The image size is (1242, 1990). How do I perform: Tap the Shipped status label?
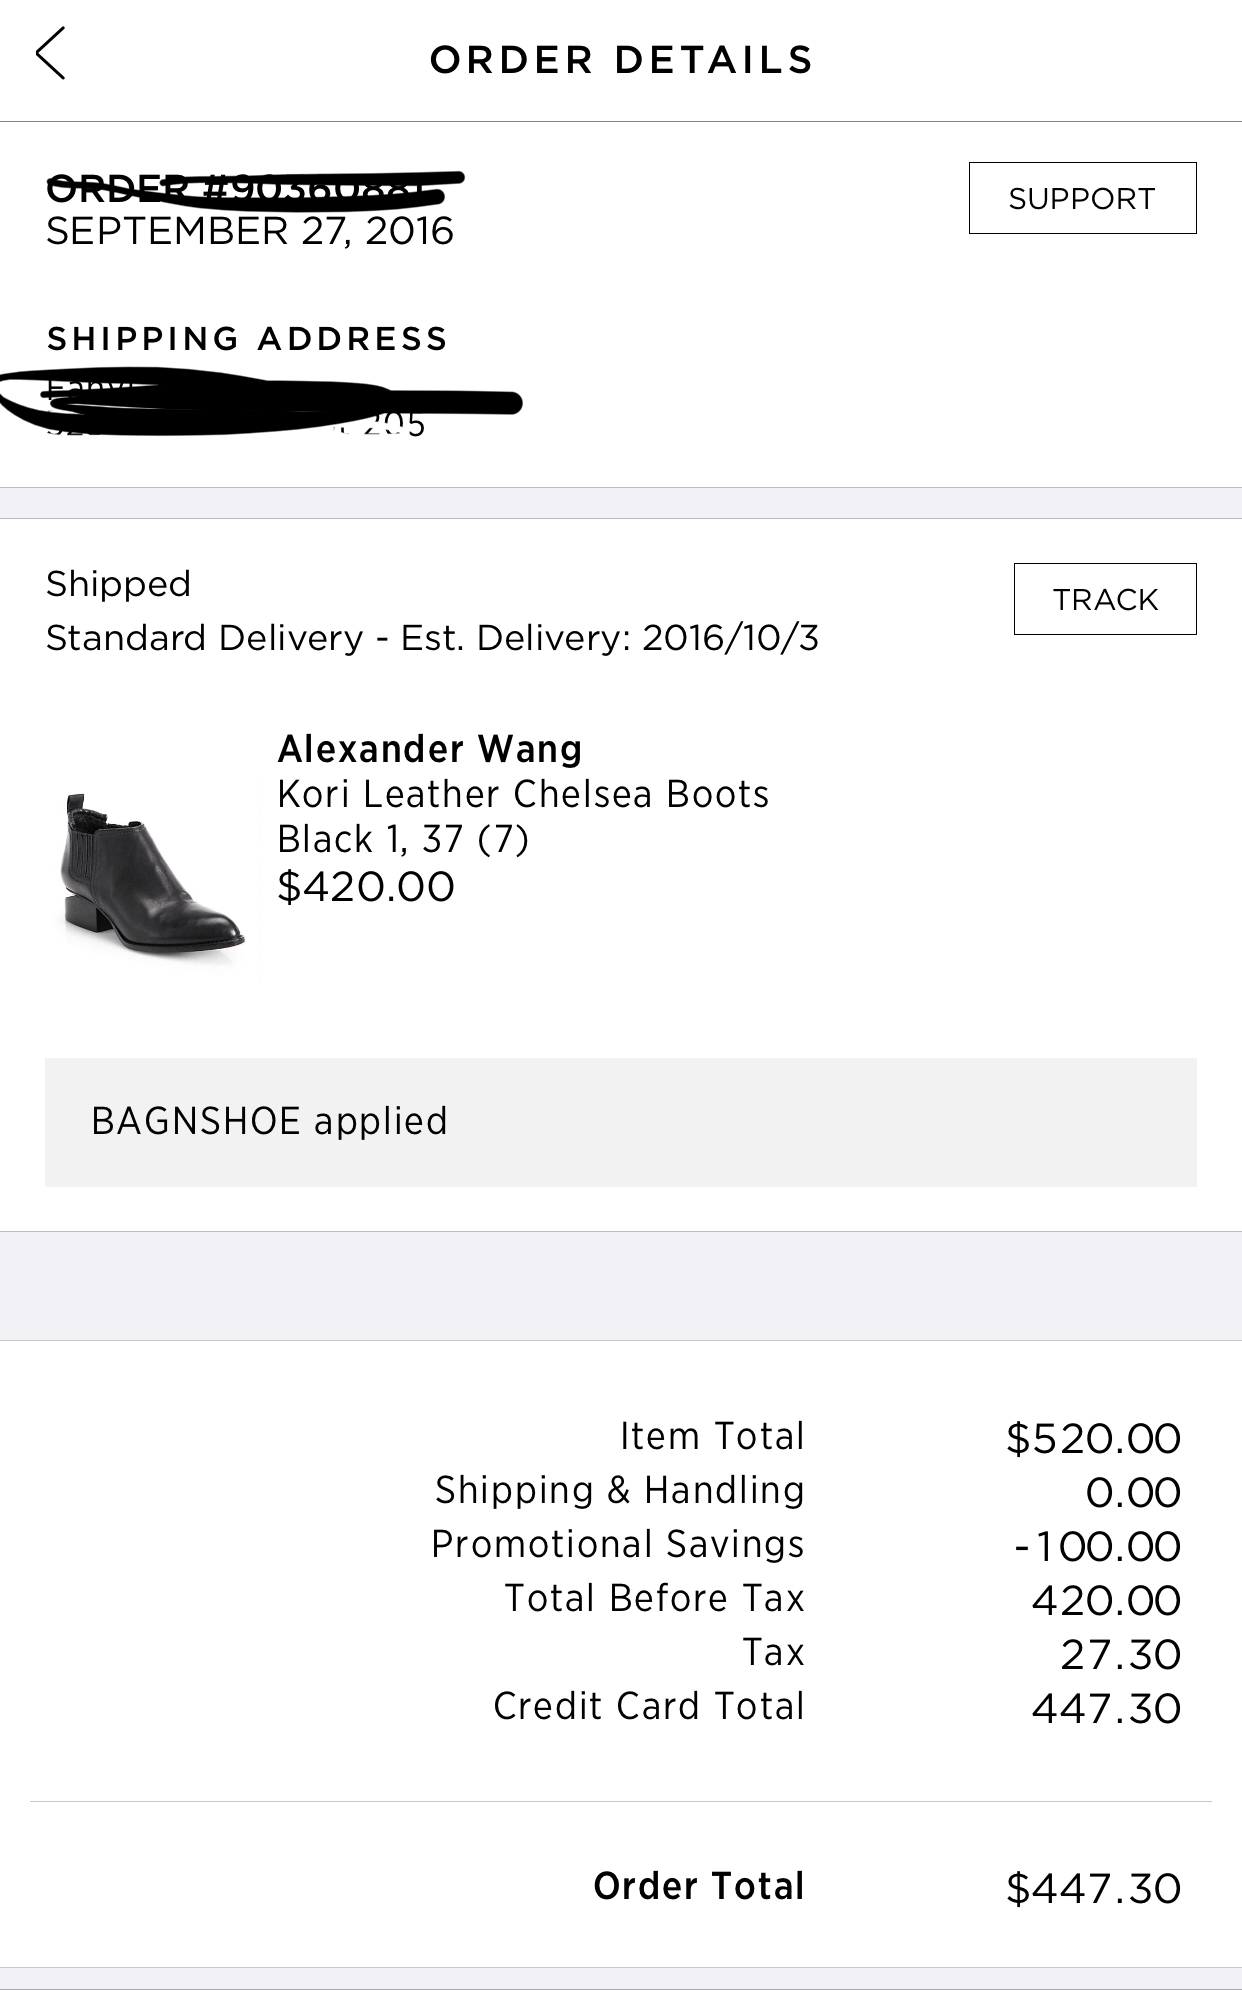point(118,584)
